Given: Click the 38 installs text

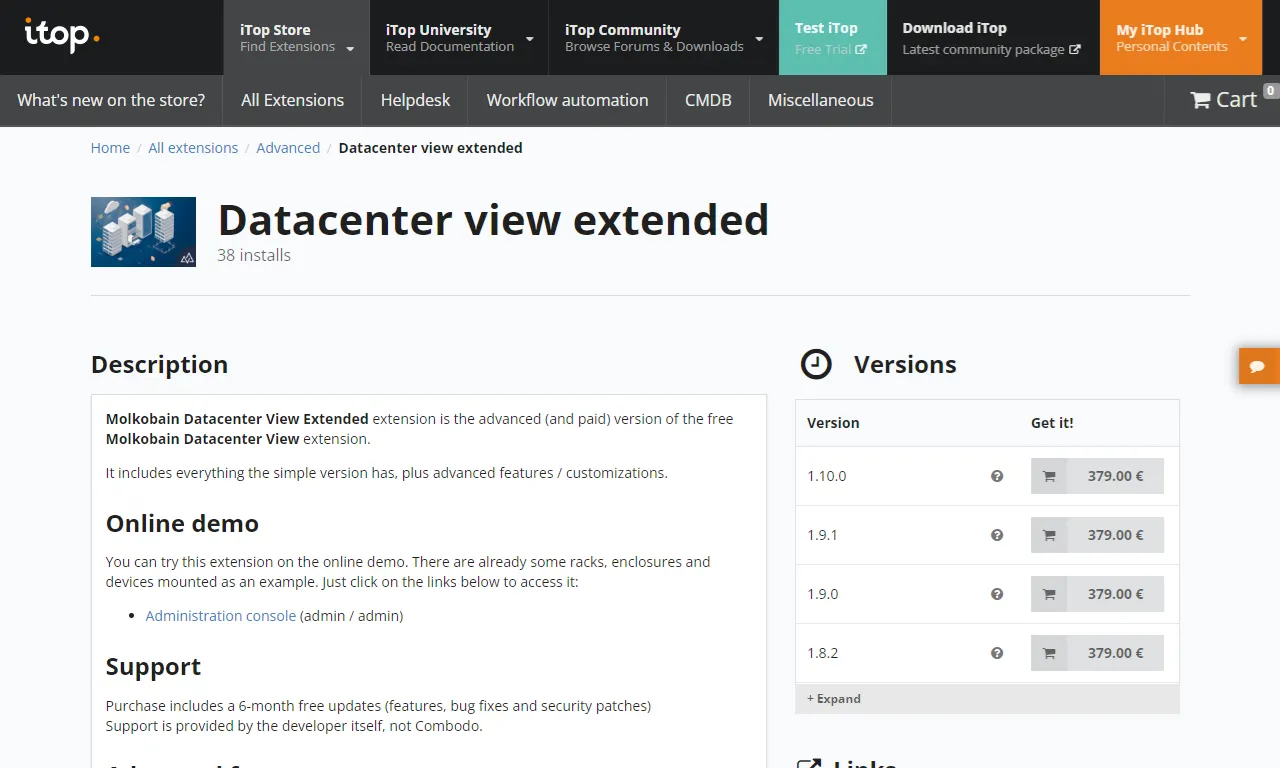Looking at the screenshot, I should (x=254, y=255).
